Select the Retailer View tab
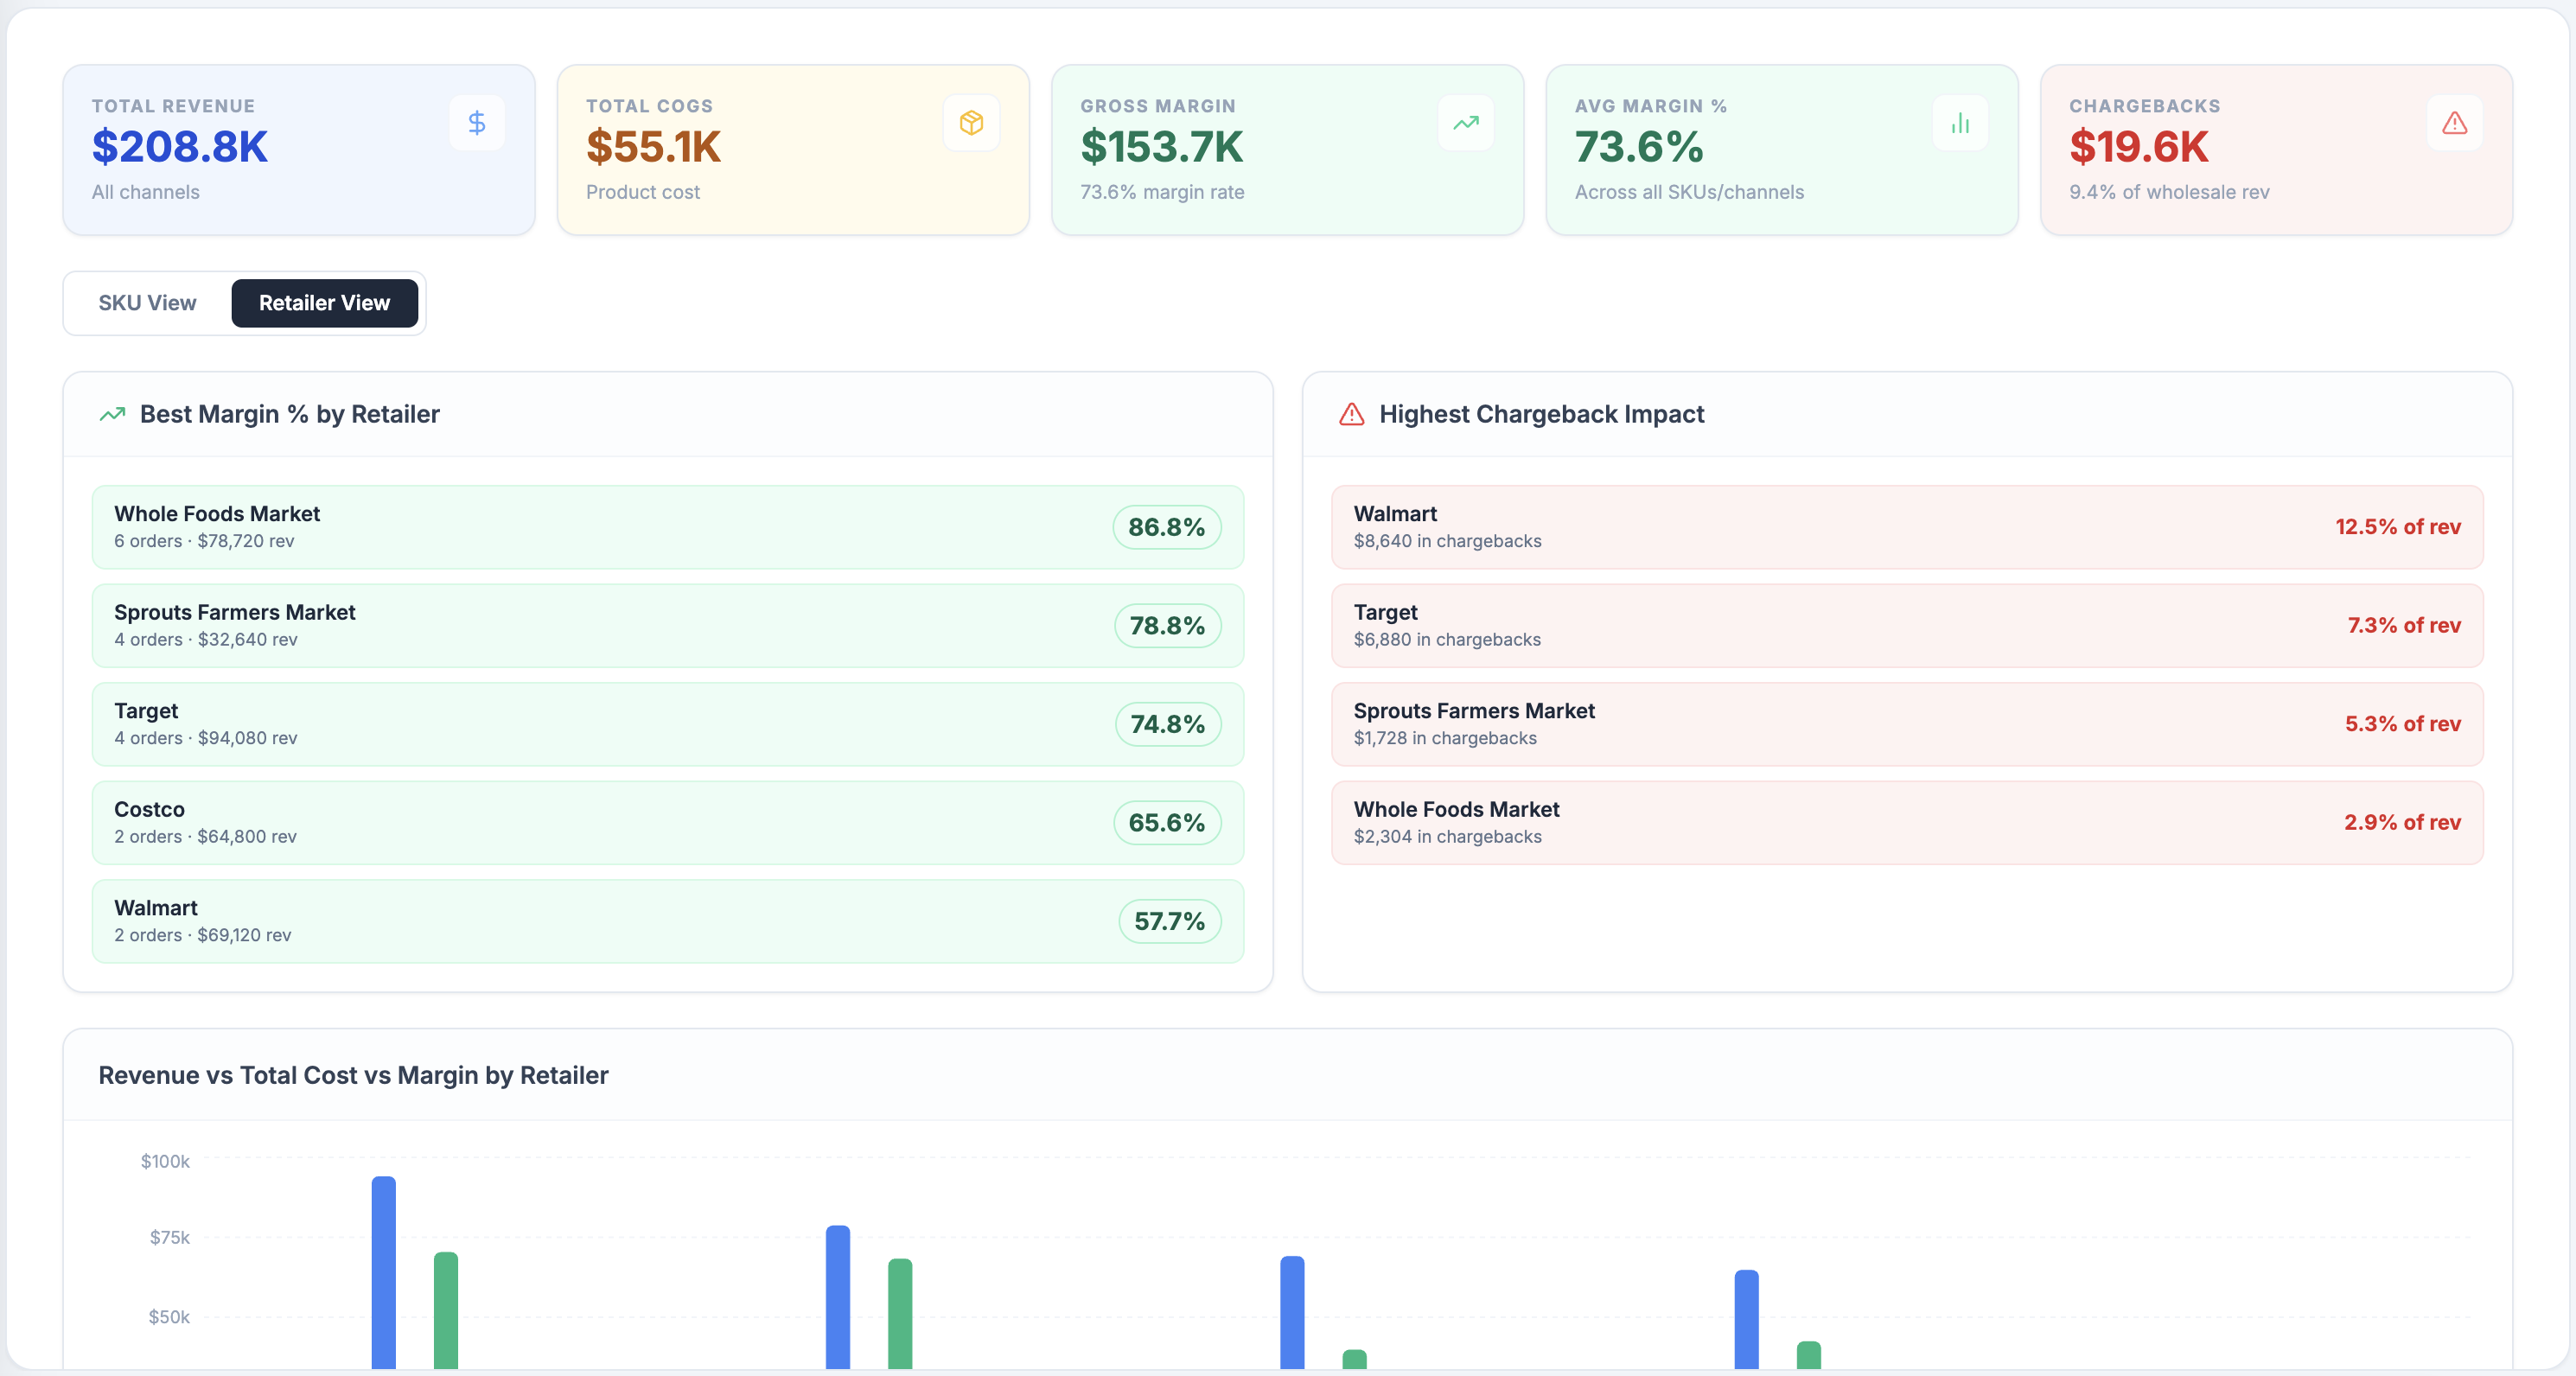 coord(324,303)
